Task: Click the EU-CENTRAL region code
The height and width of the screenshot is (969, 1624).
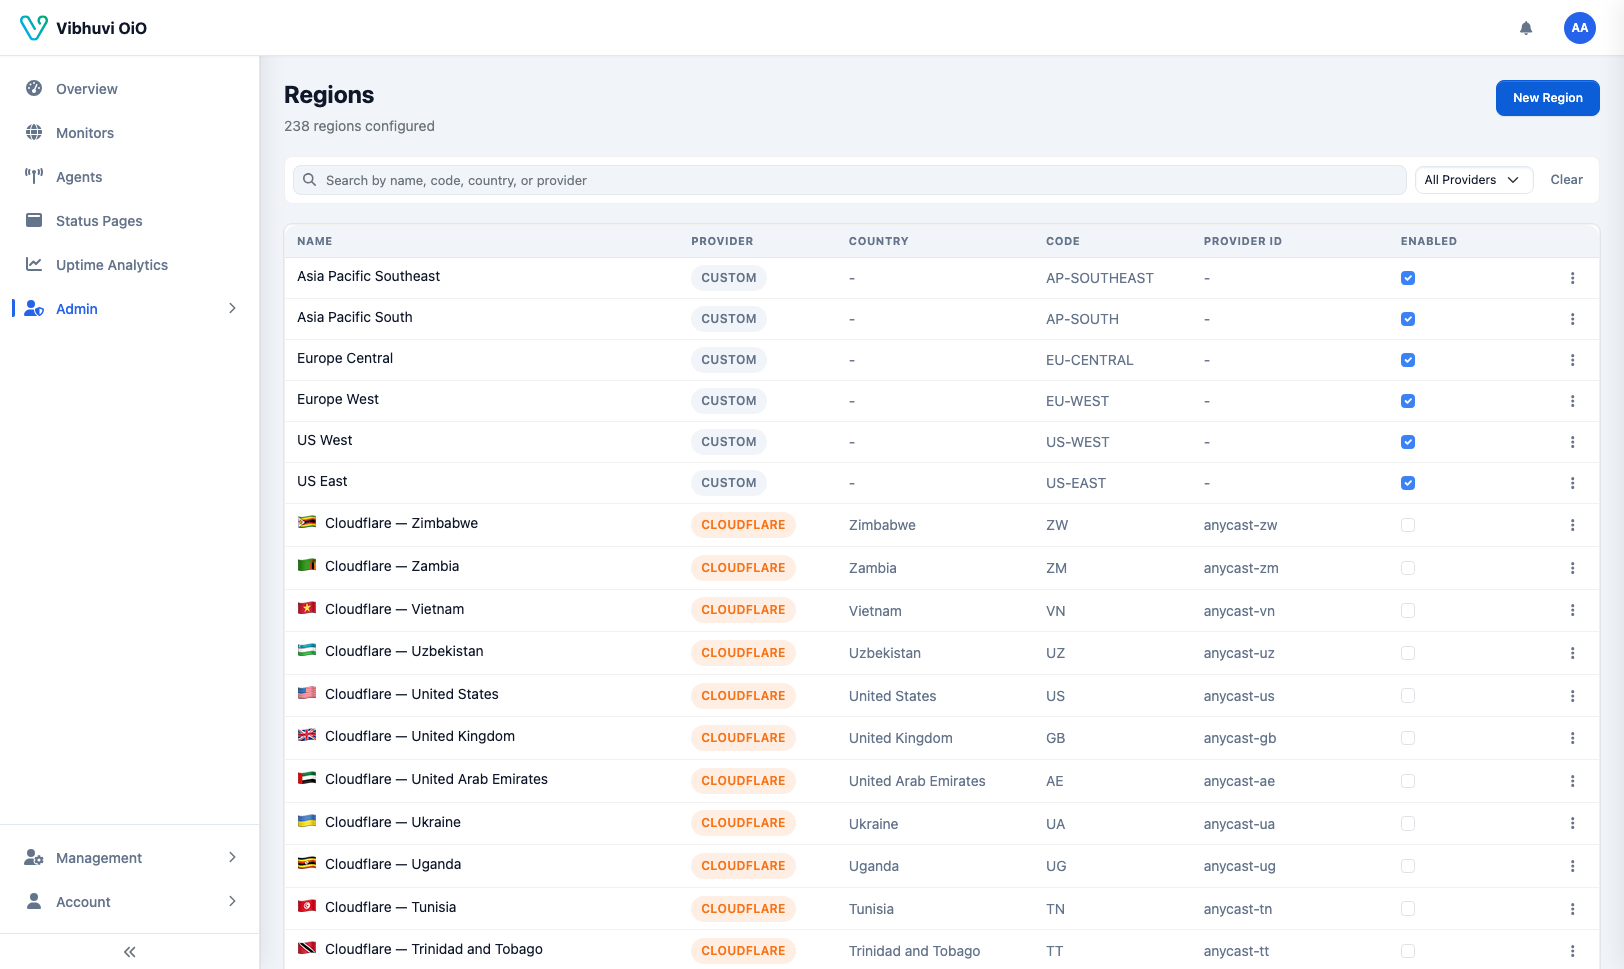Action: coord(1090,360)
